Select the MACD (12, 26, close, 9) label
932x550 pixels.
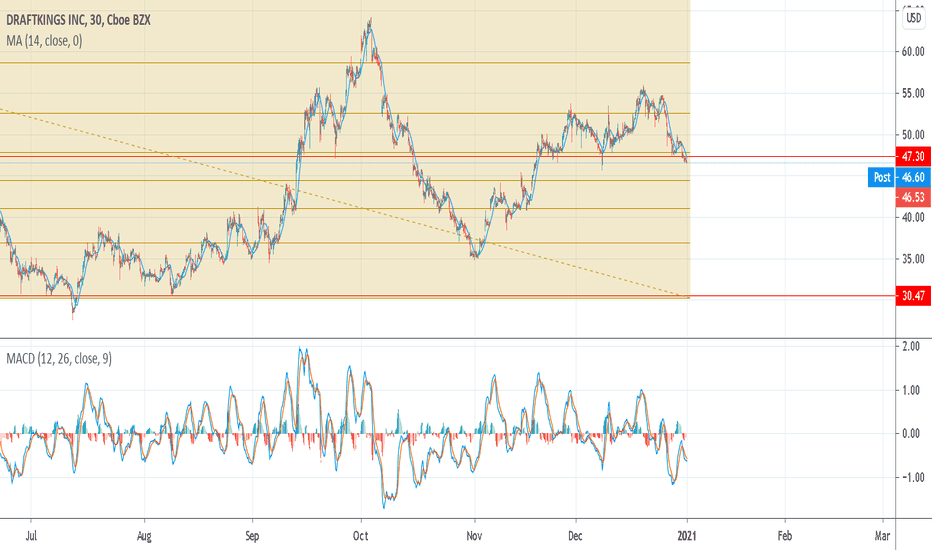(59, 359)
